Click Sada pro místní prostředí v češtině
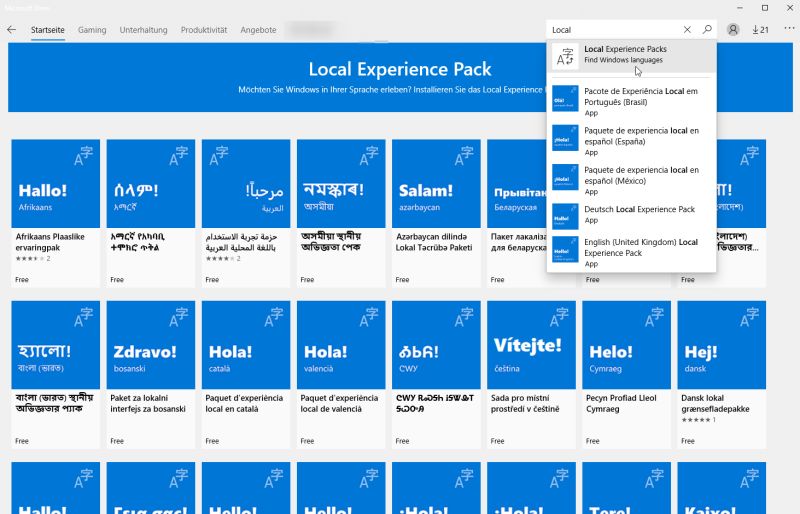The image size is (800, 514). pos(525,403)
